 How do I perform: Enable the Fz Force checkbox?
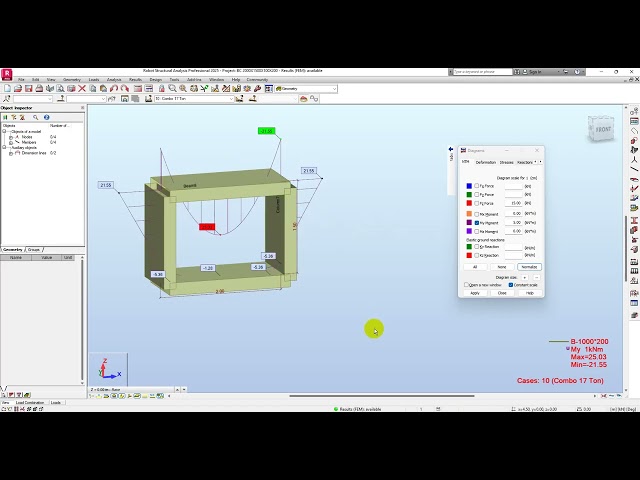click(476, 203)
